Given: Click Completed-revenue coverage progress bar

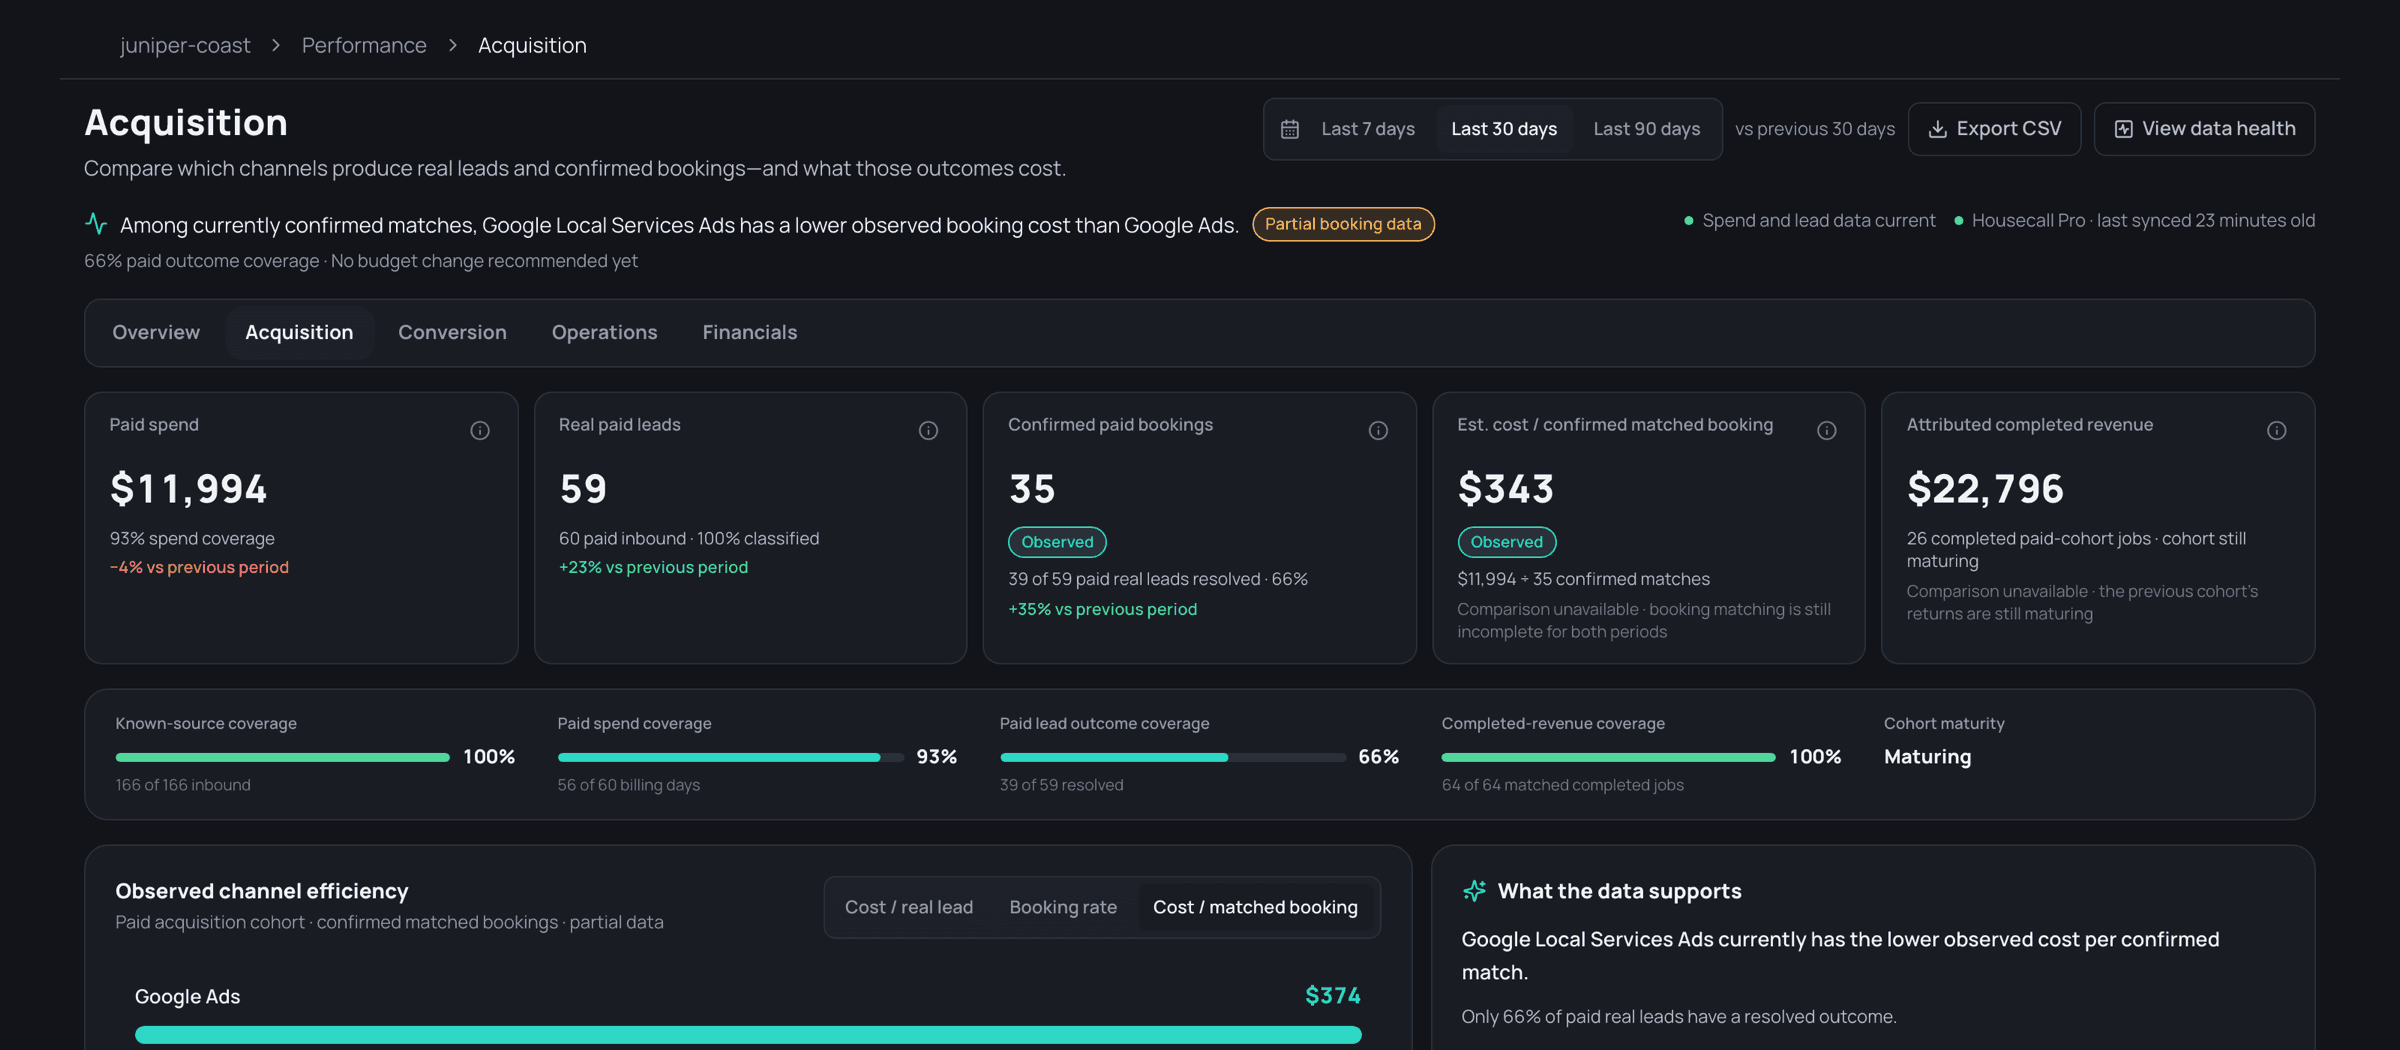Looking at the screenshot, I should (x=1608, y=757).
